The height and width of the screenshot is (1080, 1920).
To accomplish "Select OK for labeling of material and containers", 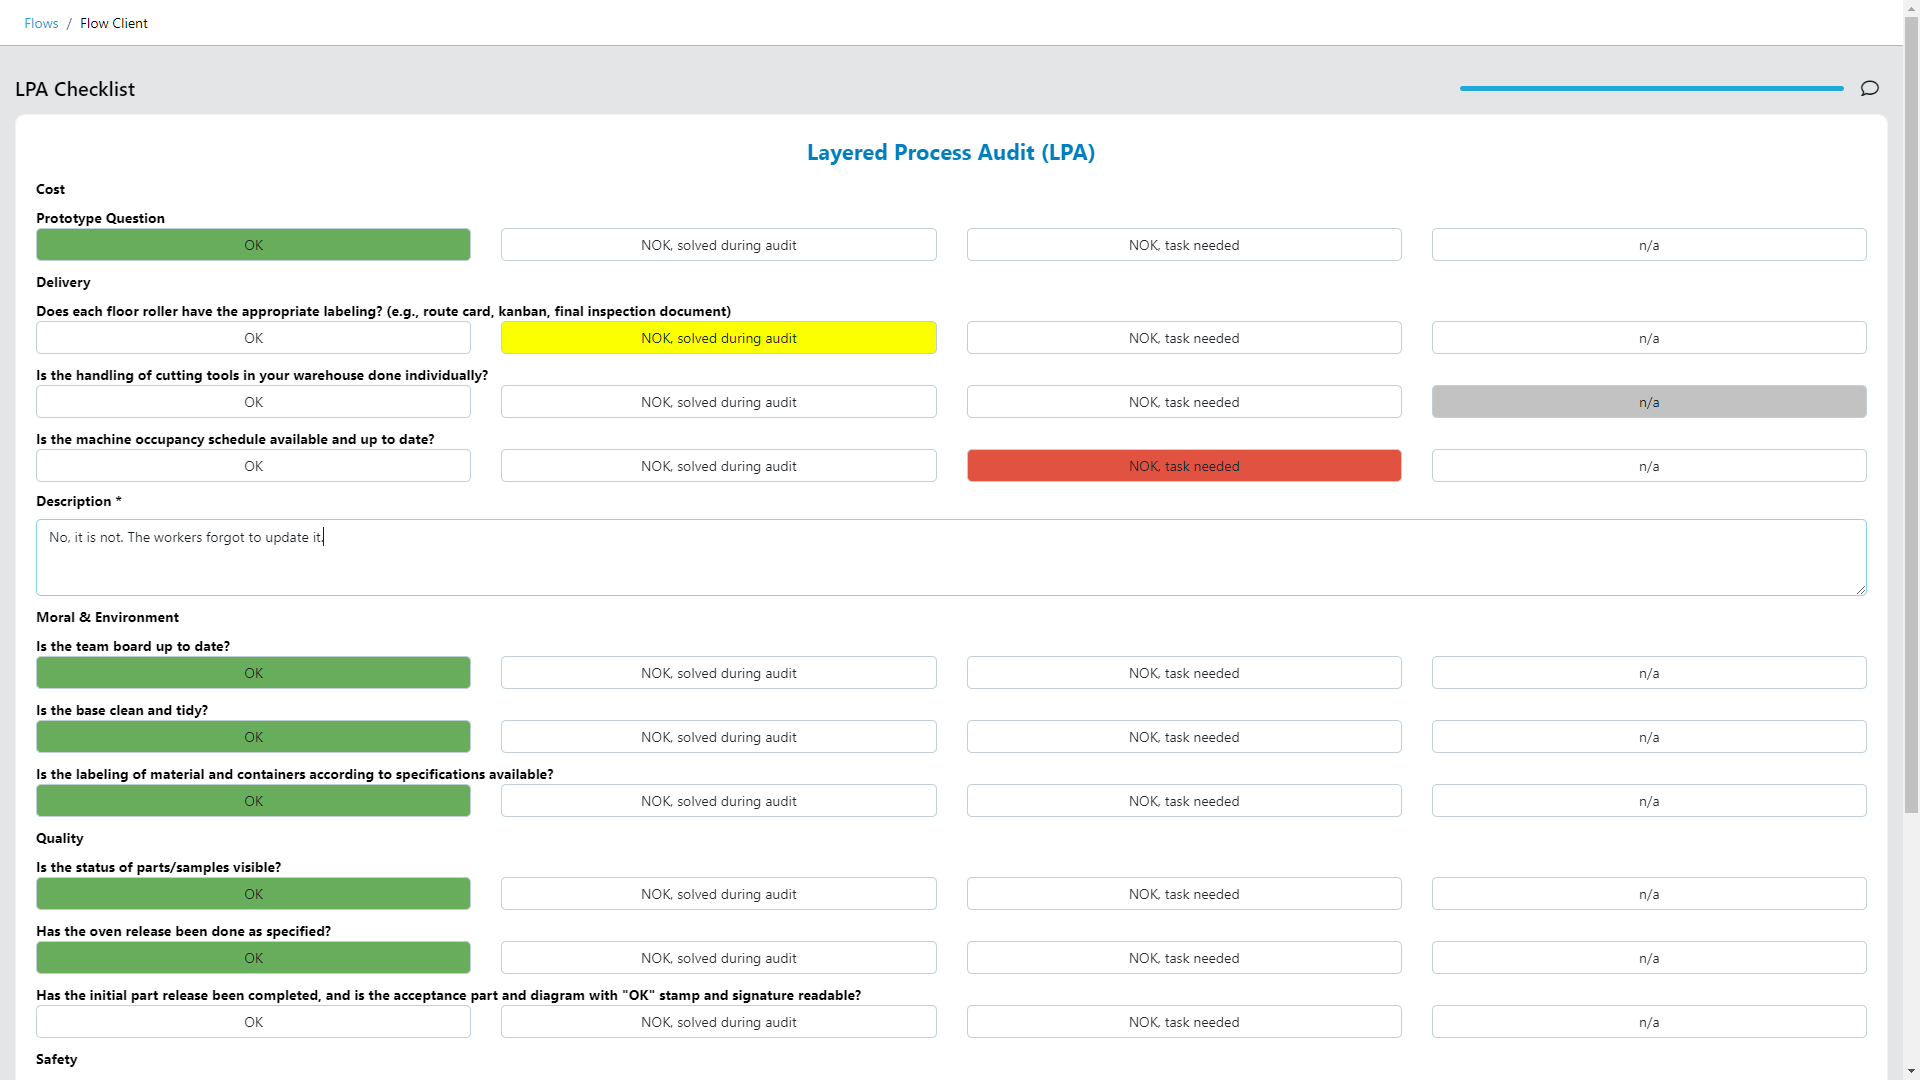I will pyautogui.click(x=253, y=800).
